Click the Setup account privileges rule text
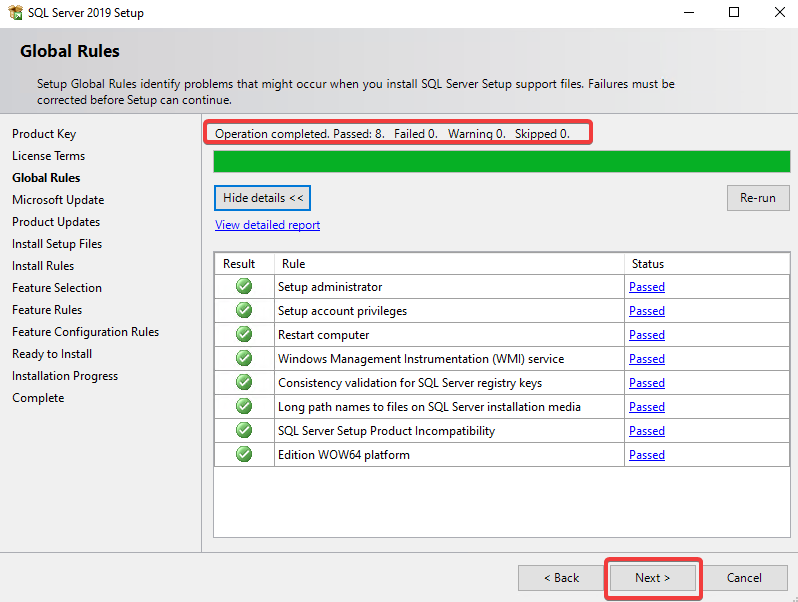 [343, 311]
